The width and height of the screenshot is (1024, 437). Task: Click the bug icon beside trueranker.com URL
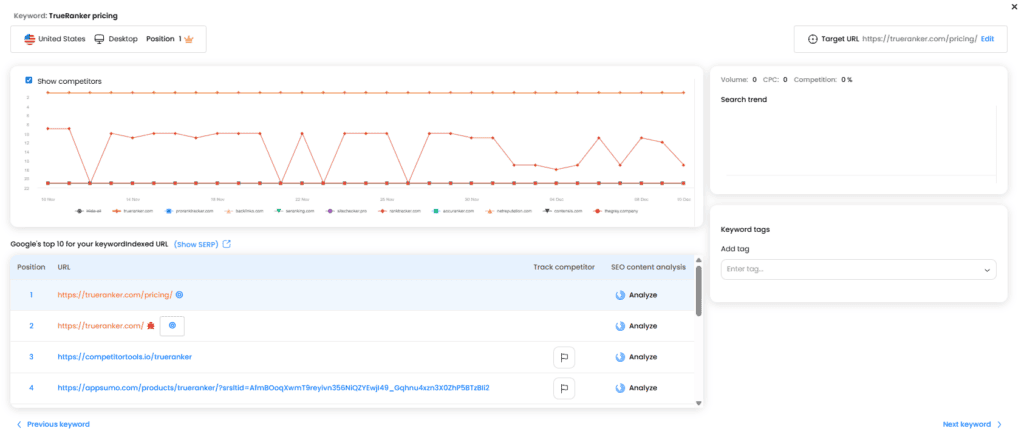[x=149, y=326]
